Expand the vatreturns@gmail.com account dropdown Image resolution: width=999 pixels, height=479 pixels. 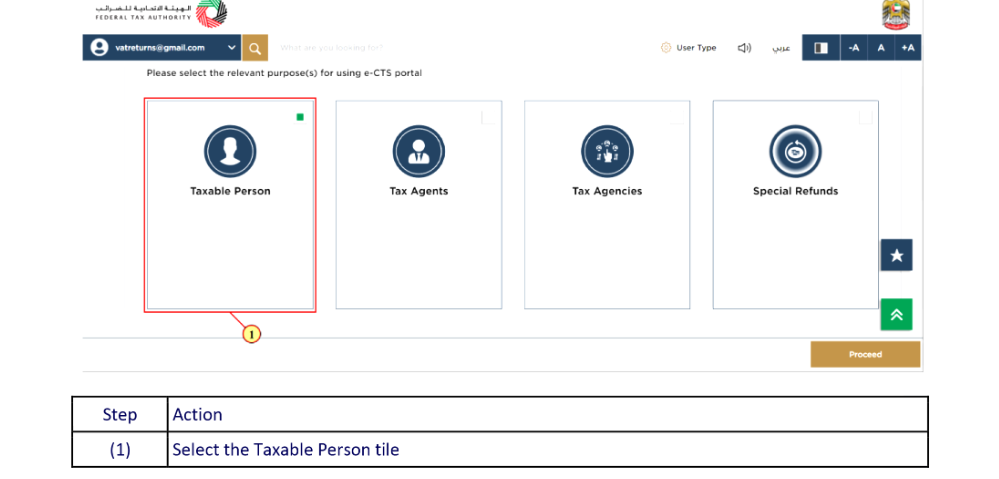(x=232, y=48)
